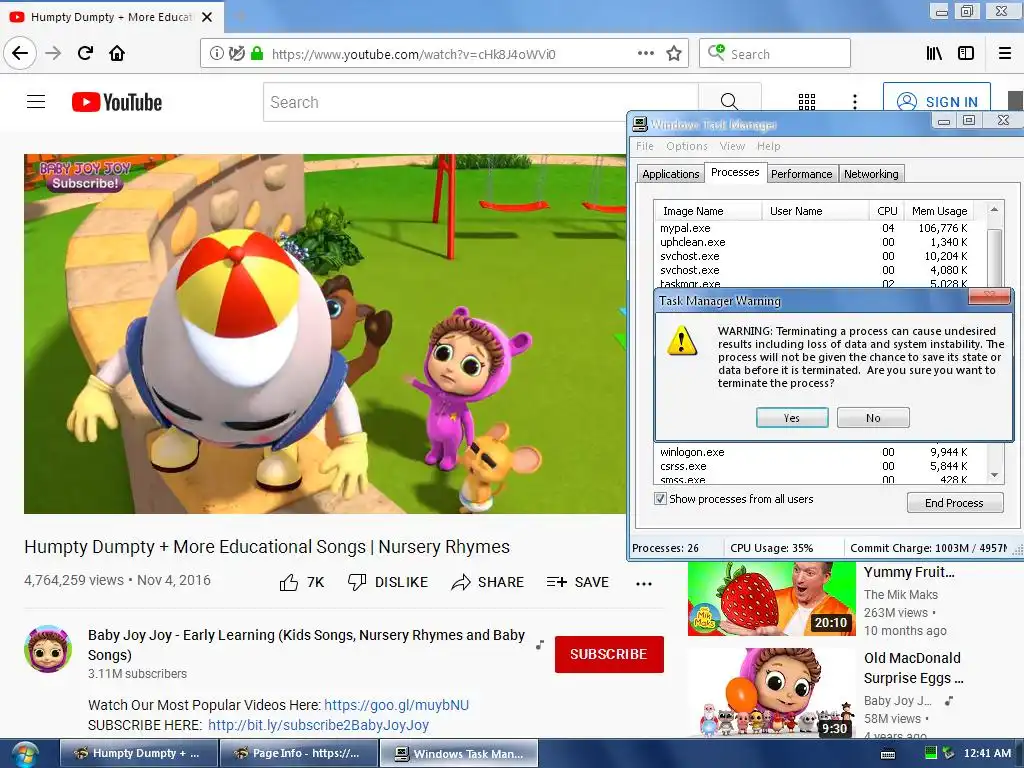This screenshot has width=1024, height=768.
Task: Open the Yummy Fruit video thumbnail
Action: [771, 598]
